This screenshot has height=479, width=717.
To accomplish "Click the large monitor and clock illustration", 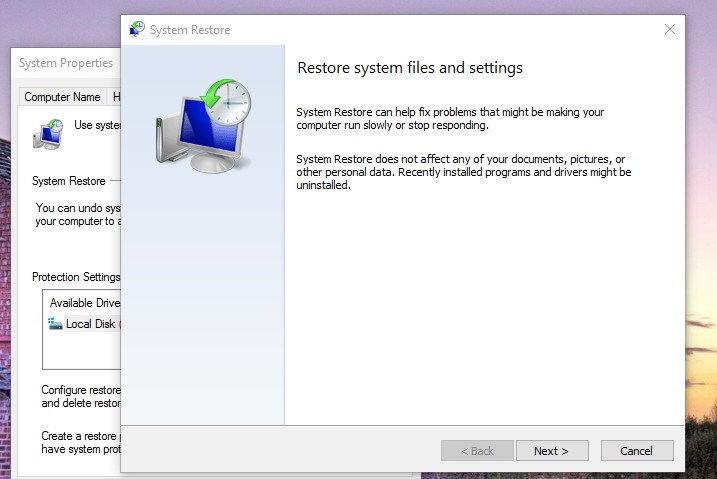I will pos(203,127).
